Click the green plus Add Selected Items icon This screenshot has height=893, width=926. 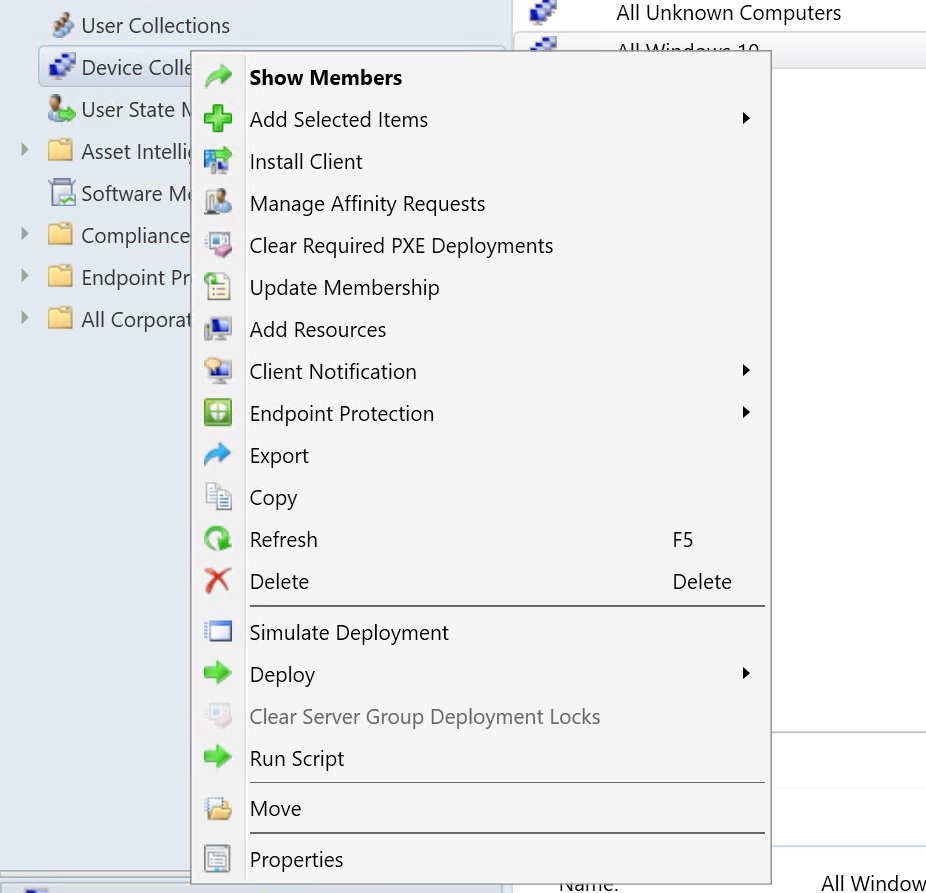click(218, 120)
